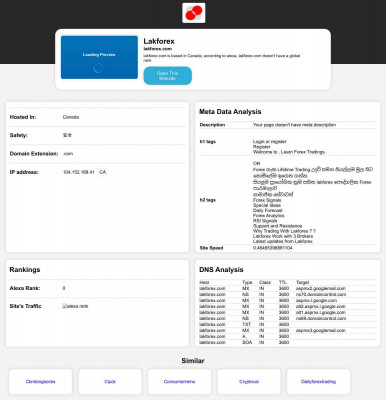
Task: Select the 'Special Ideas' h2 tag
Action: [x=267, y=205]
